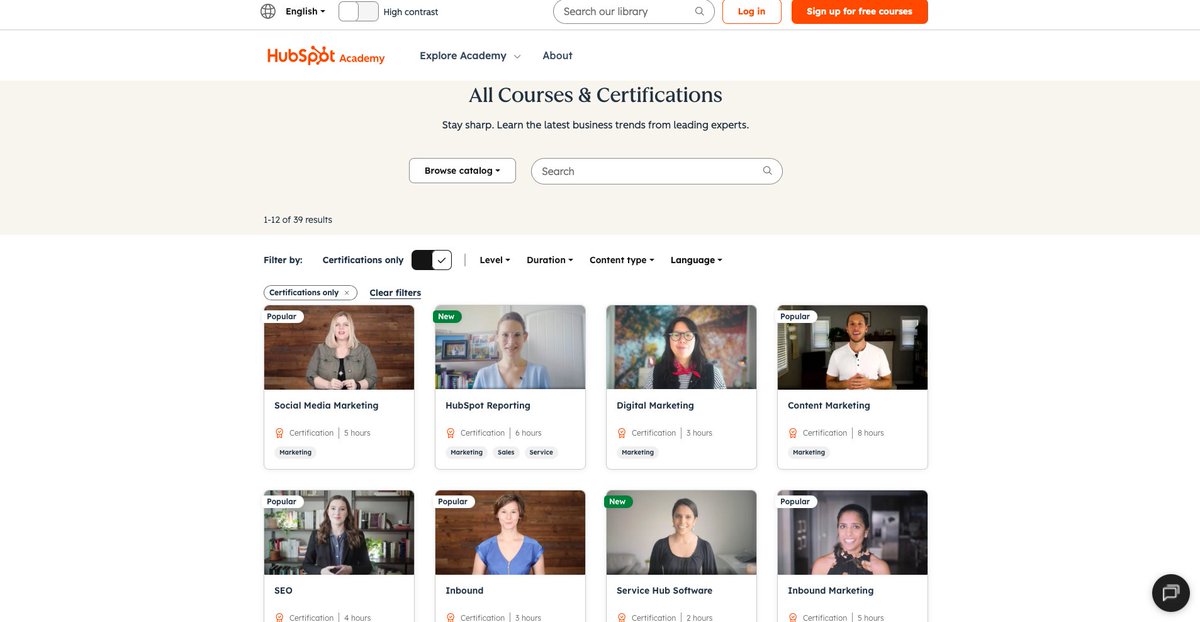
Task: Click the Social Media Marketing thumbnail
Action: coord(339,347)
